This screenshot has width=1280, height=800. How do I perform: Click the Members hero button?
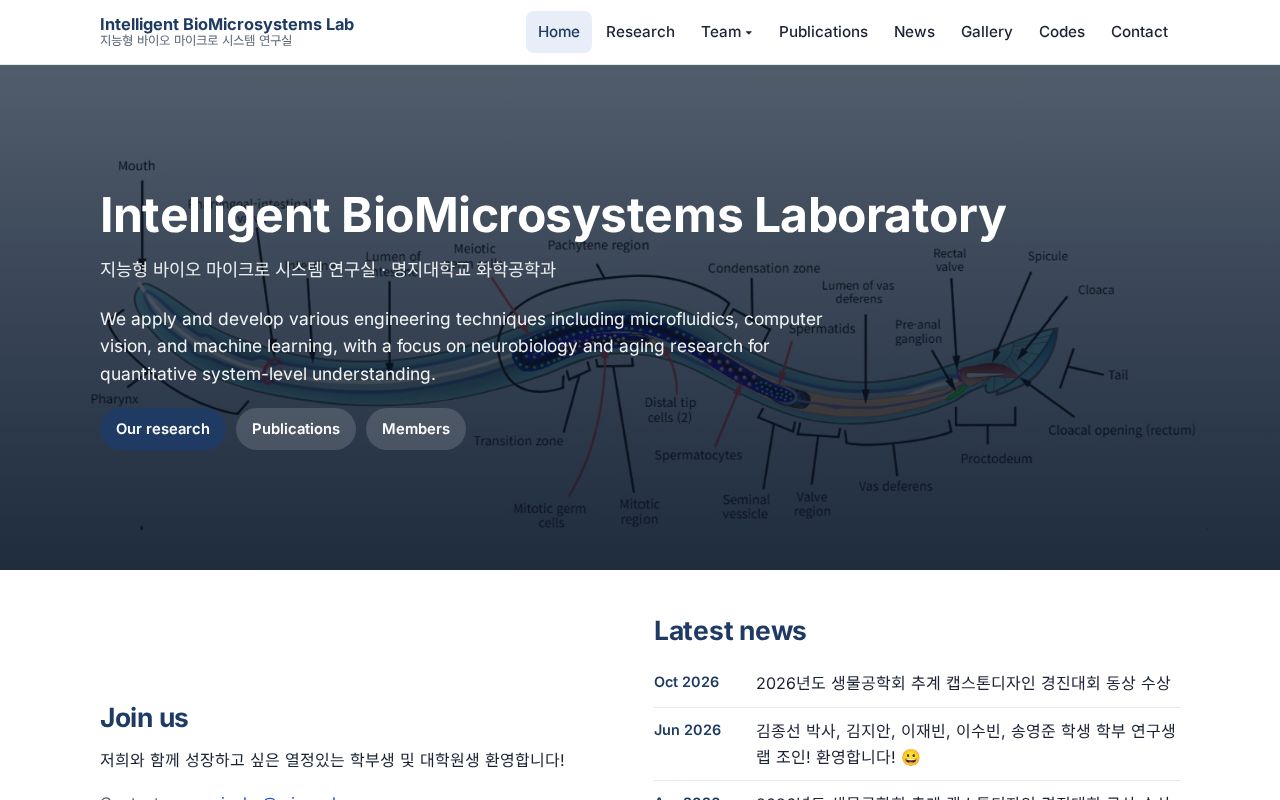tap(416, 429)
